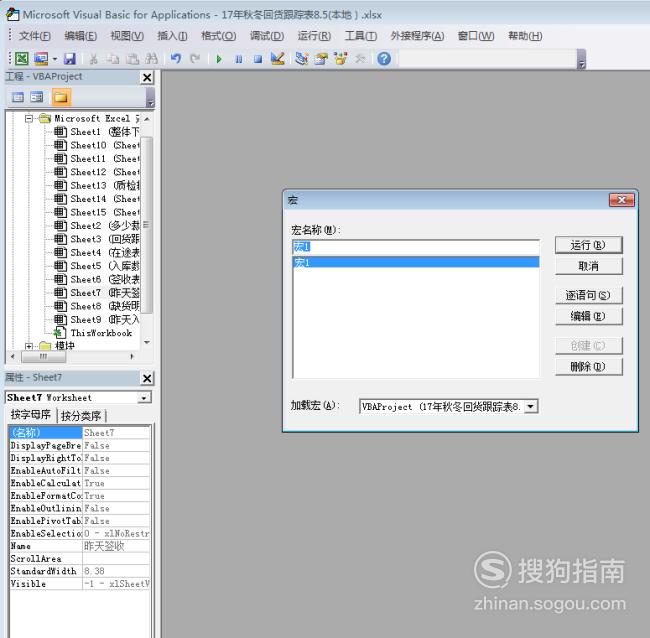Click the Toolbox toolbar icon
650x638 pixels.
360,59
